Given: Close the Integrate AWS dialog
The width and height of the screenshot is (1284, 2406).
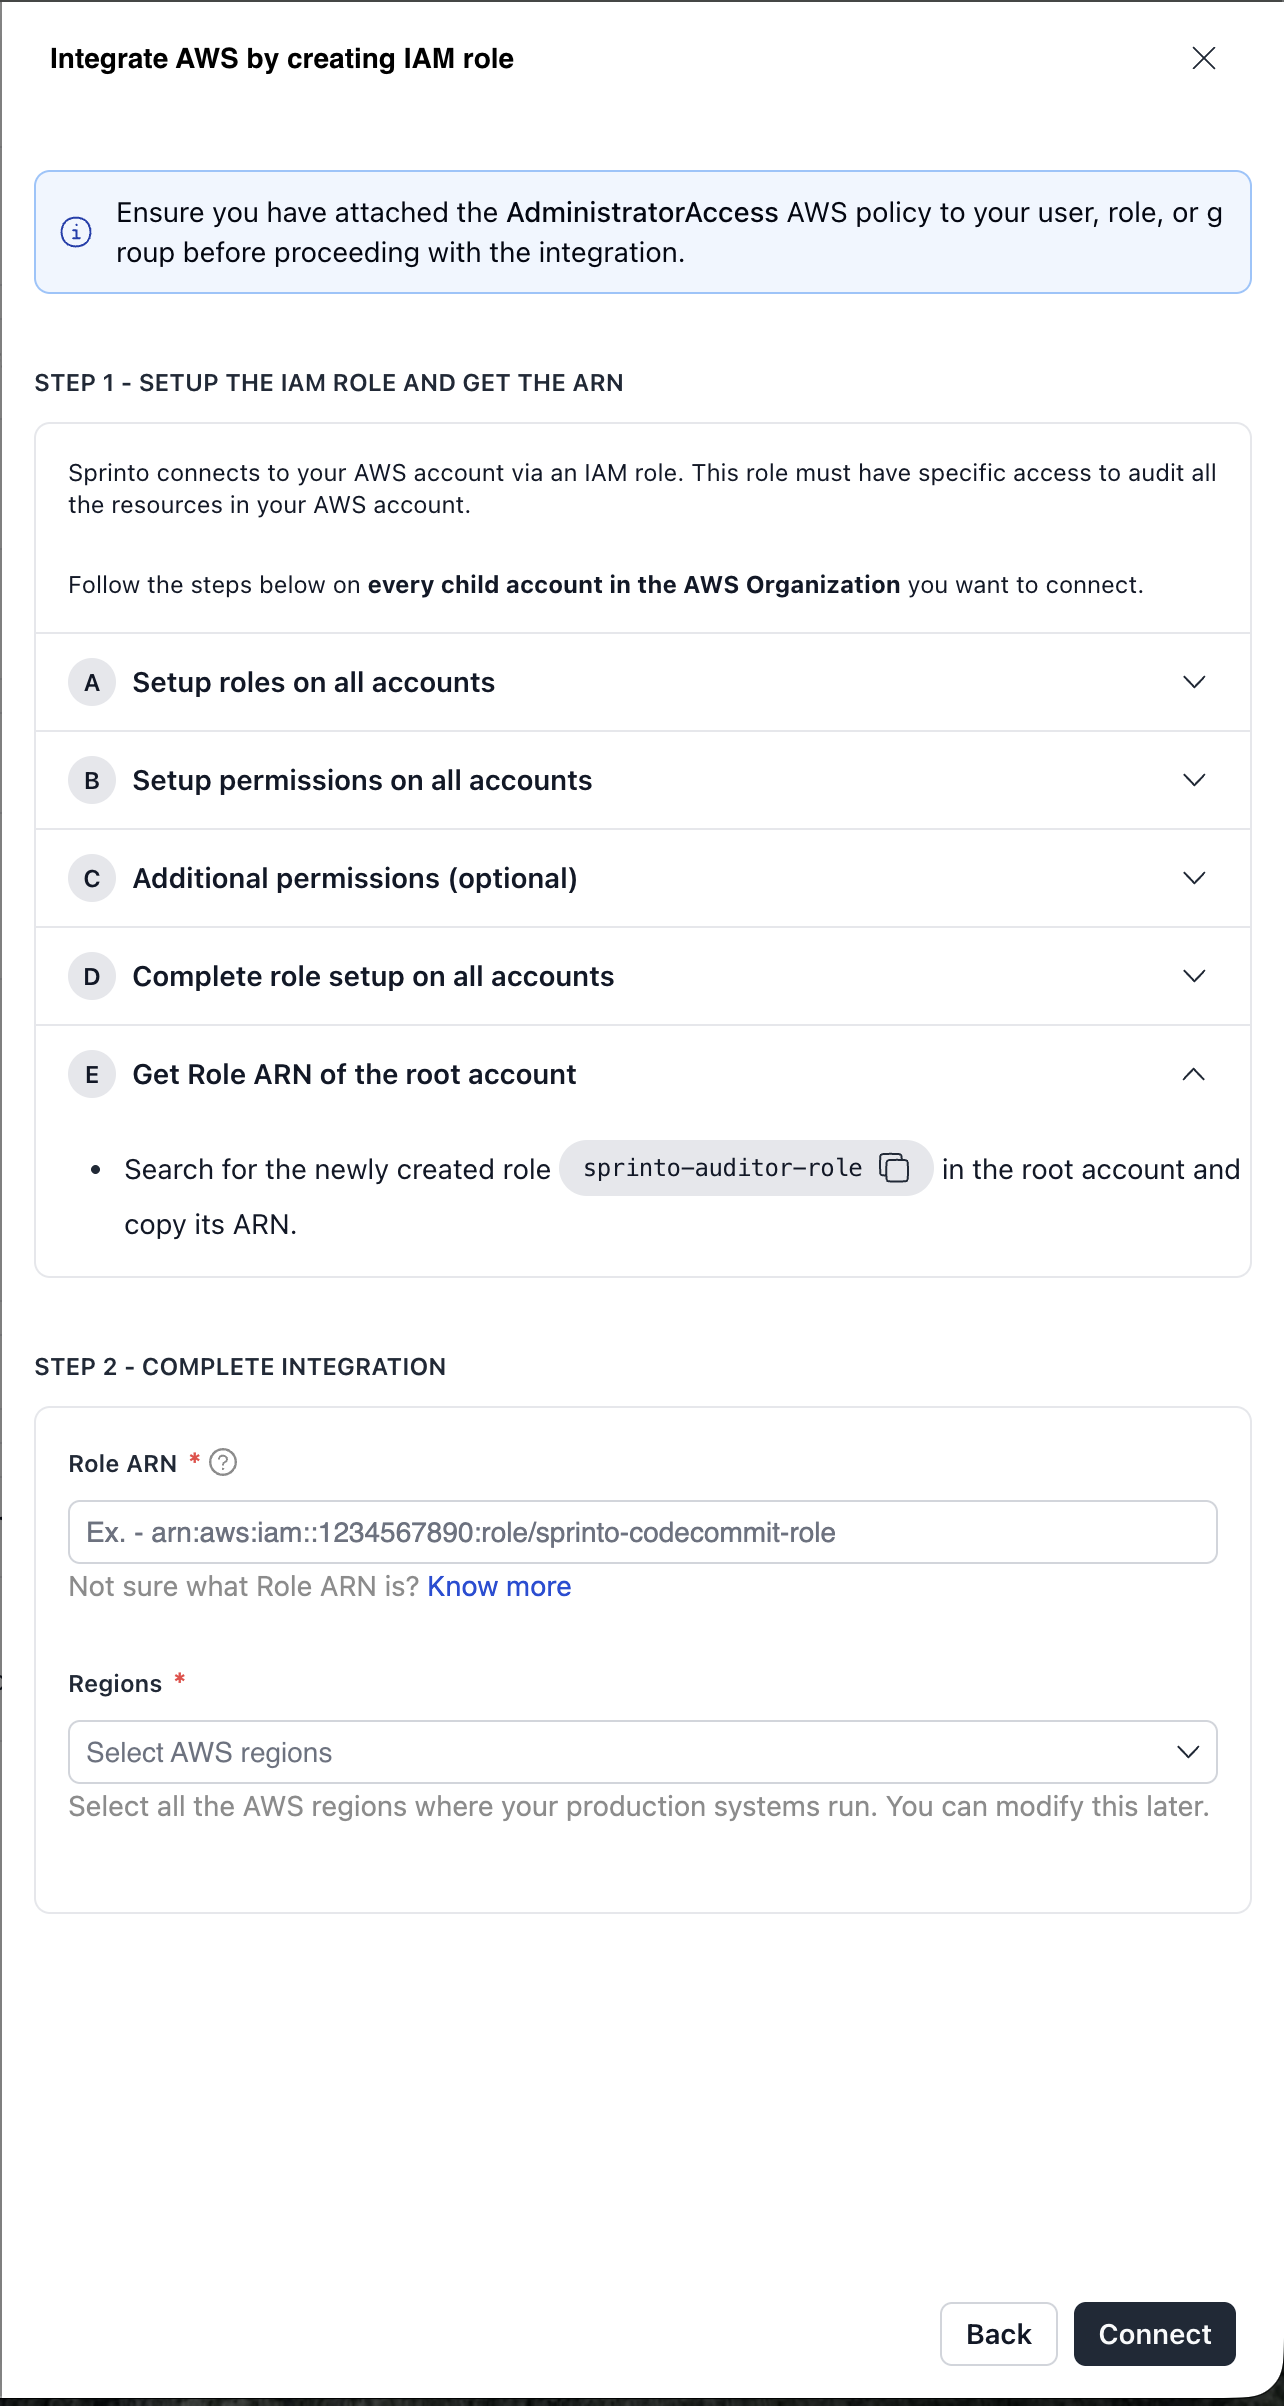Looking at the screenshot, I should pos(1204,58).
